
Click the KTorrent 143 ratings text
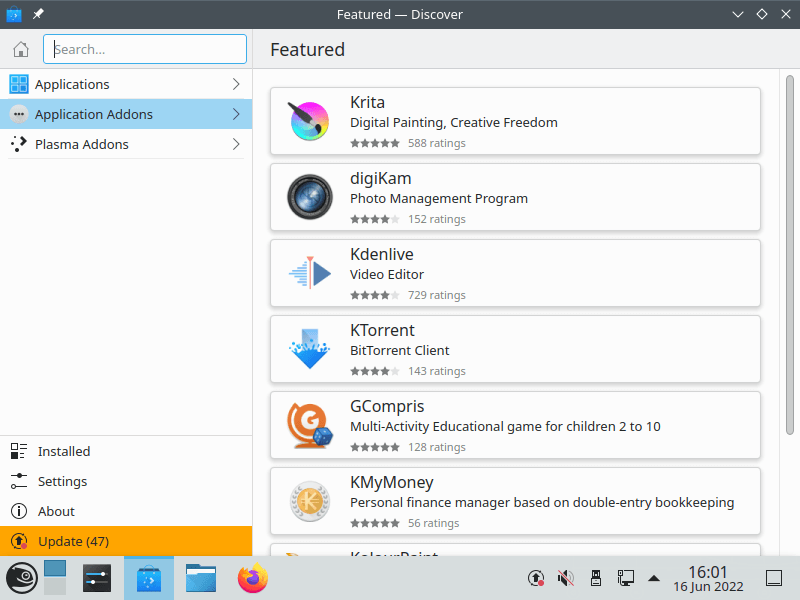click(x=437, y=371)
